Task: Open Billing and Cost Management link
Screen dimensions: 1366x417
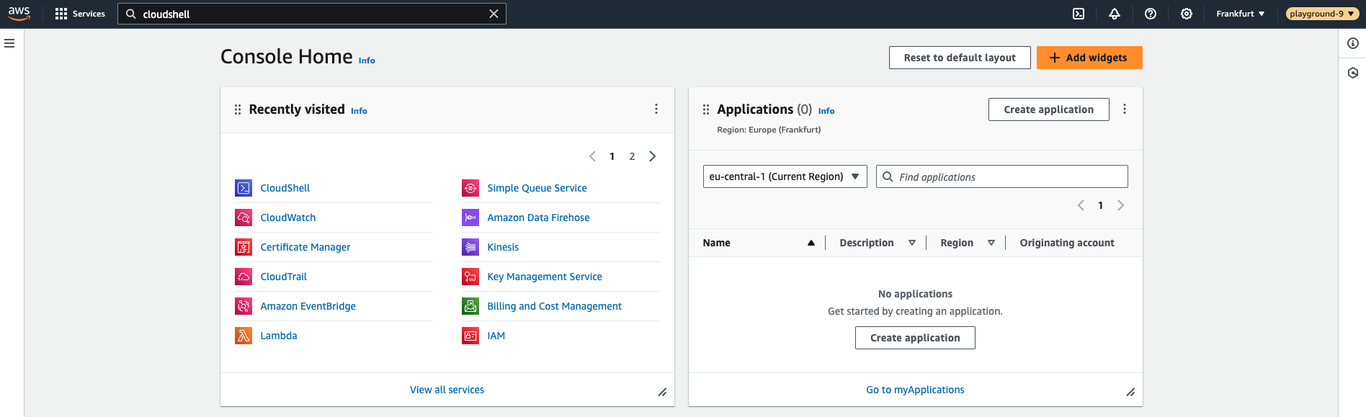Action: point(554,306)
